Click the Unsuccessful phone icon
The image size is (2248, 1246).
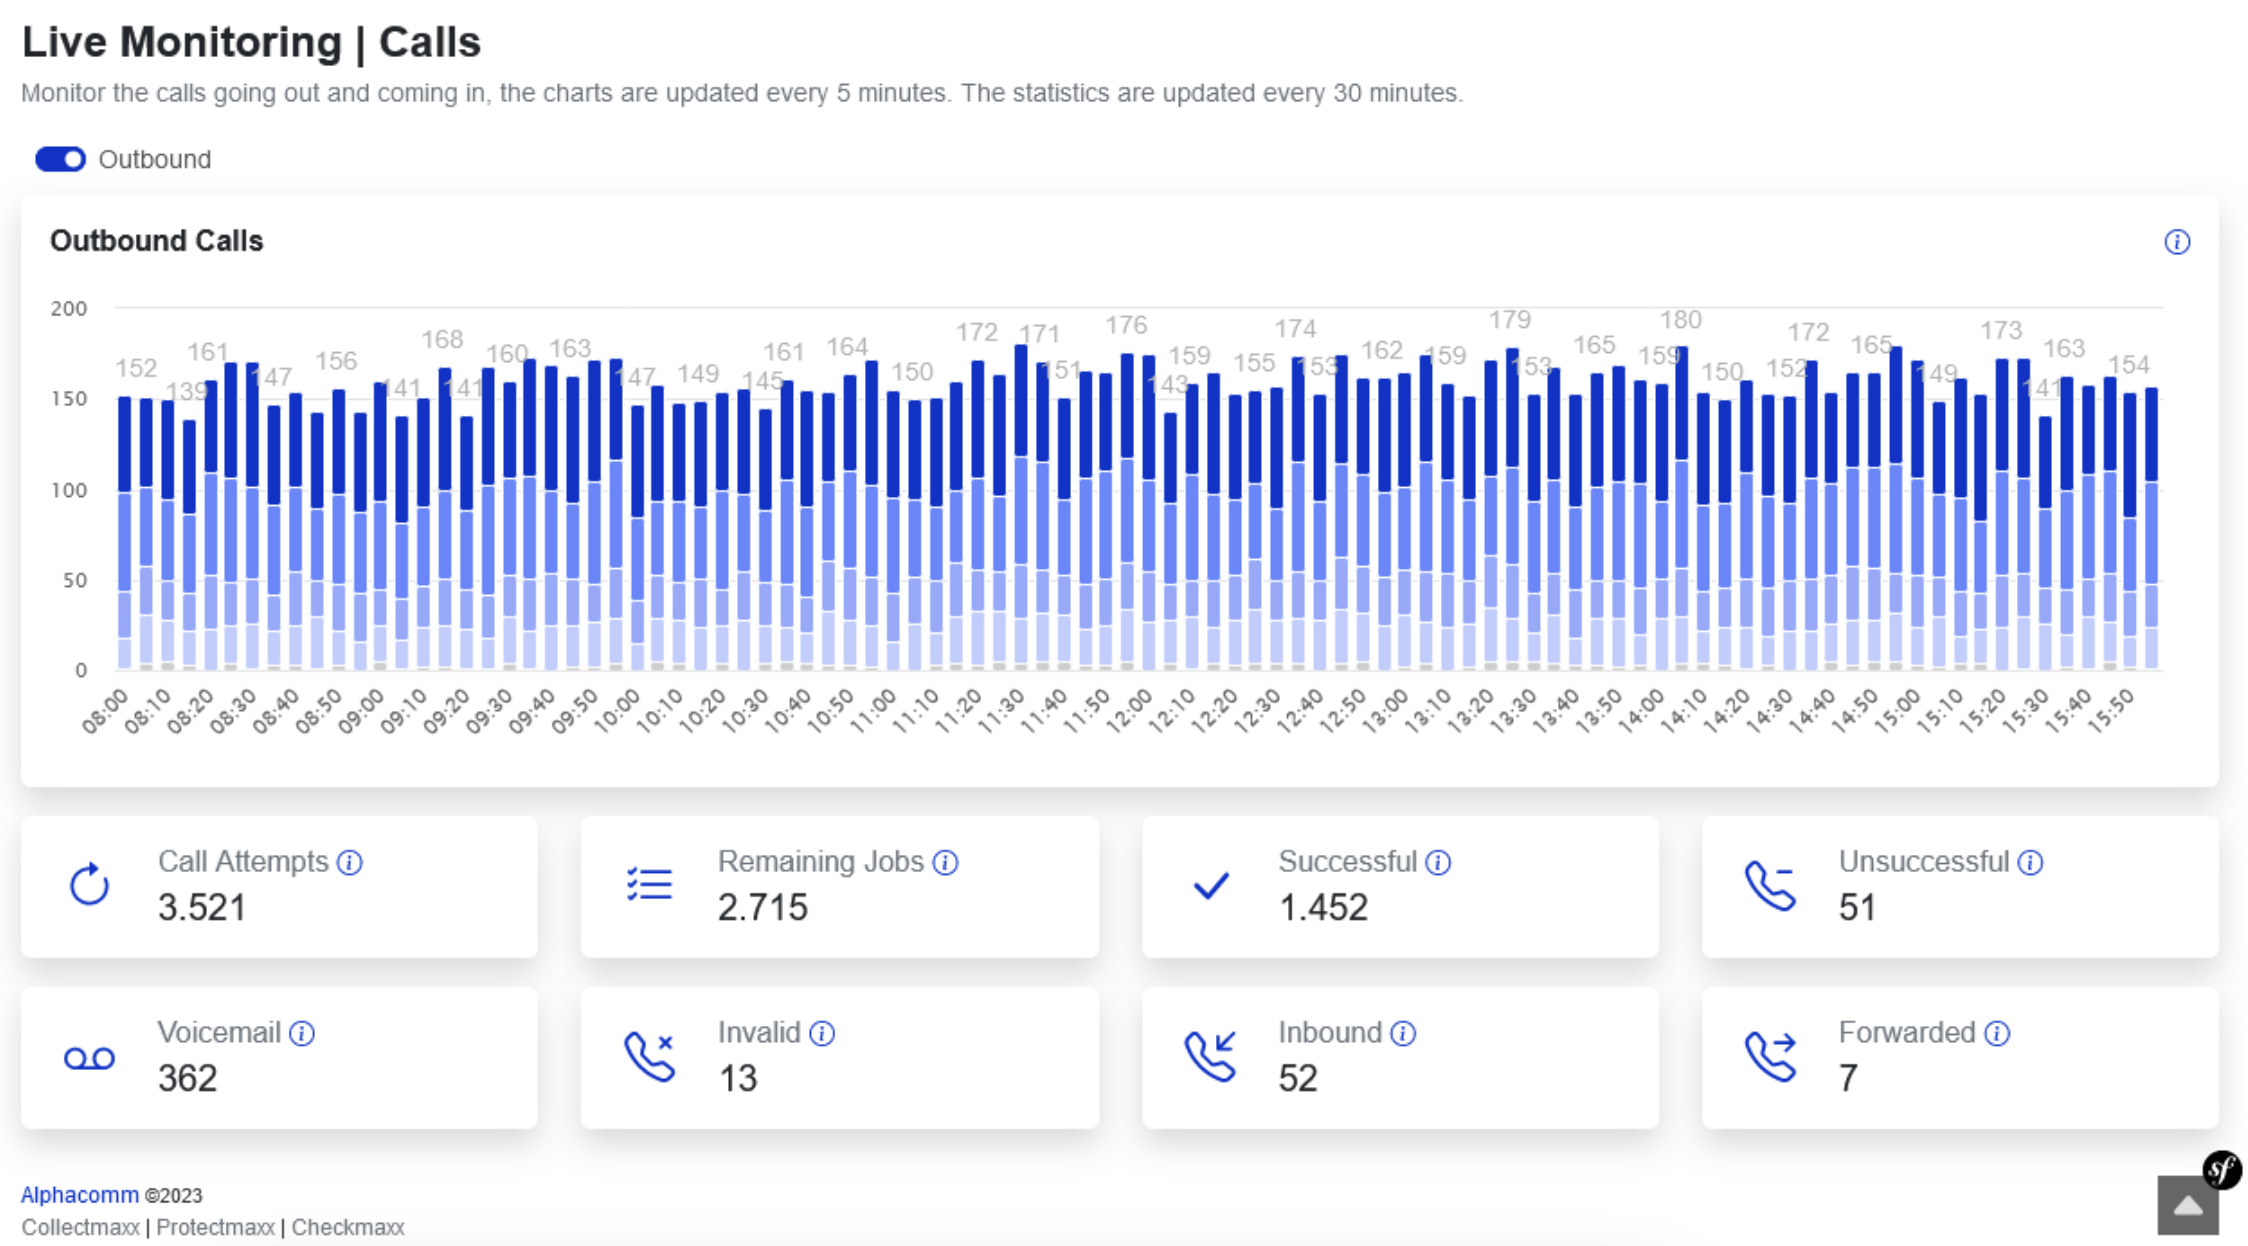[1770, 886]
